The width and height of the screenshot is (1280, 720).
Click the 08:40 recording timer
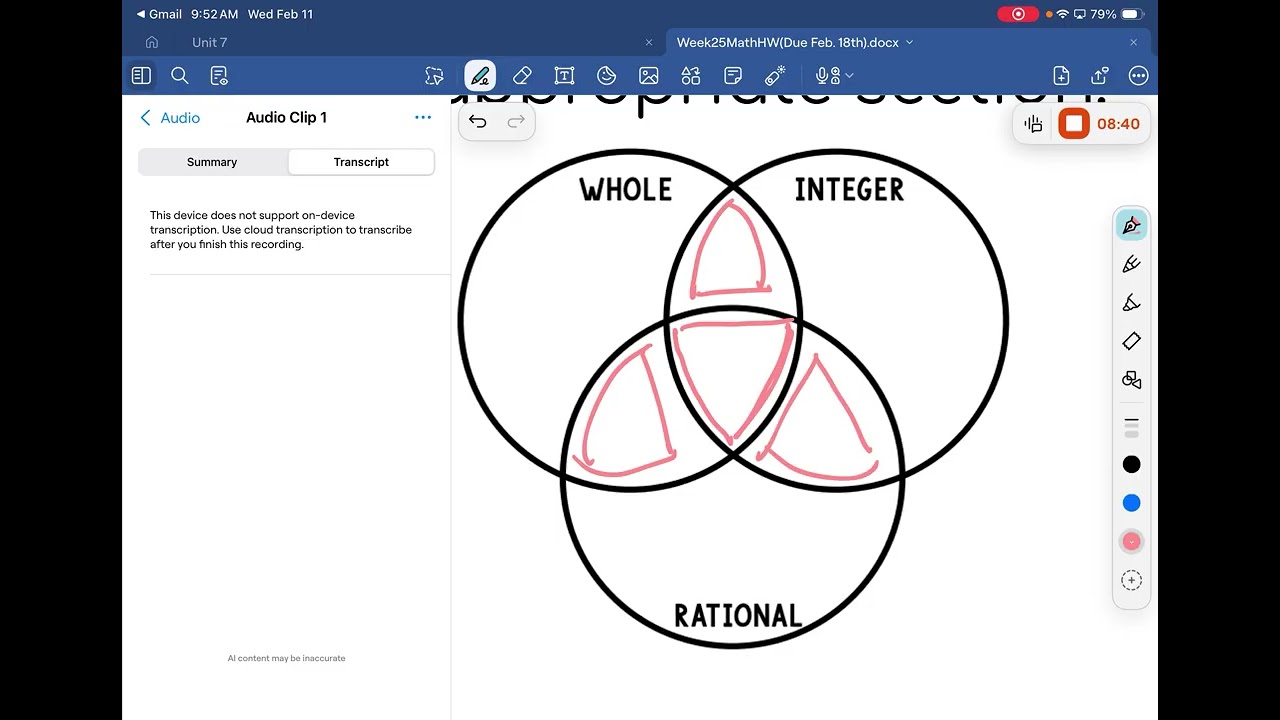tap(1118, 124)
